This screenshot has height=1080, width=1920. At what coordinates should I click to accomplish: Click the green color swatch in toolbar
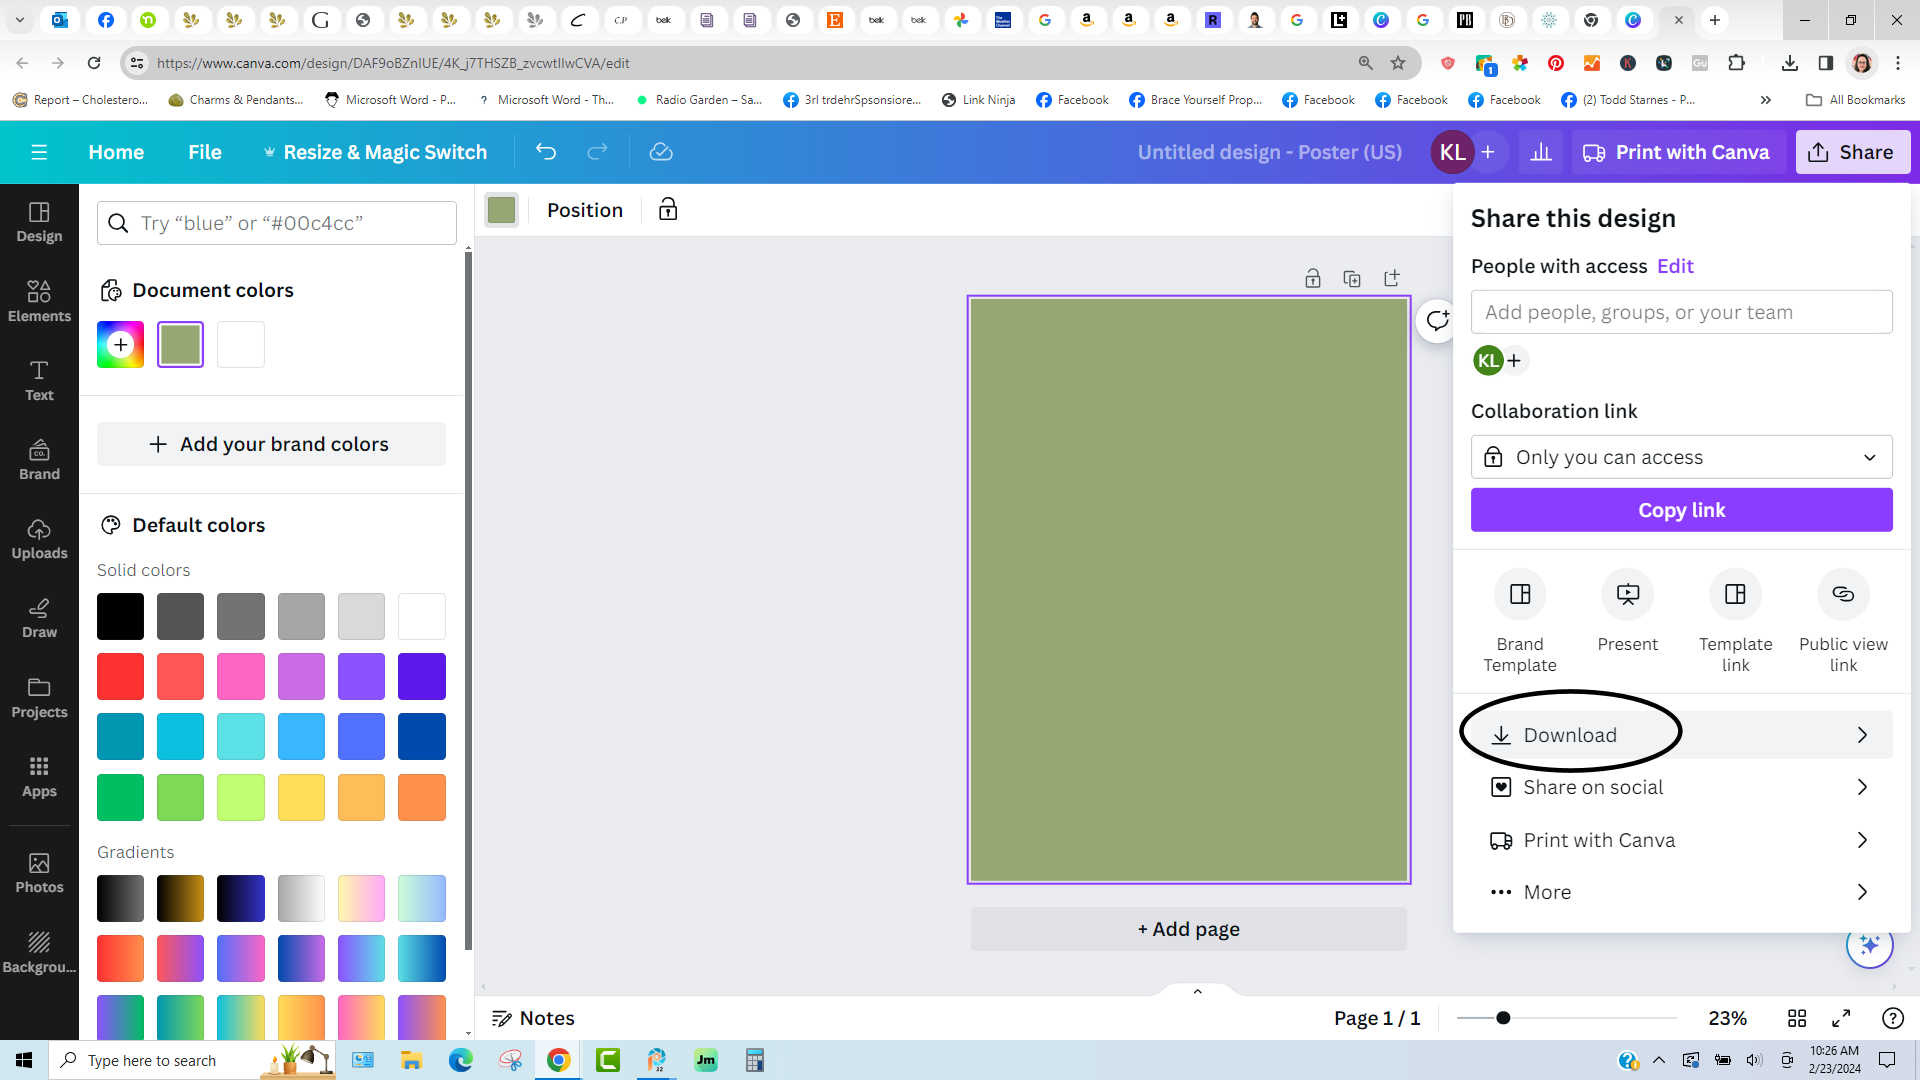click(501, 210)
